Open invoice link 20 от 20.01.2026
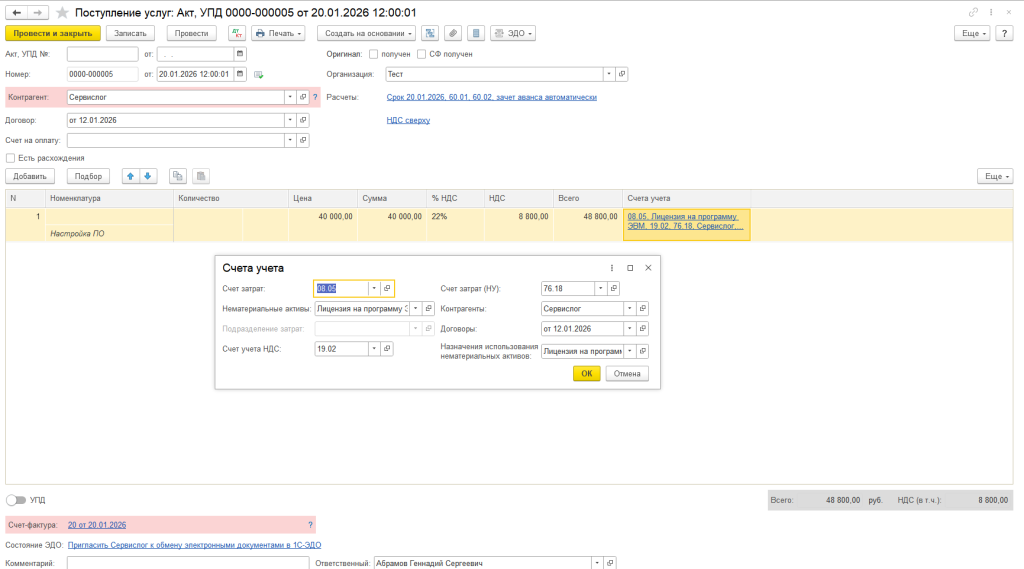The image size is (1024, 569). tap(97, 525)
